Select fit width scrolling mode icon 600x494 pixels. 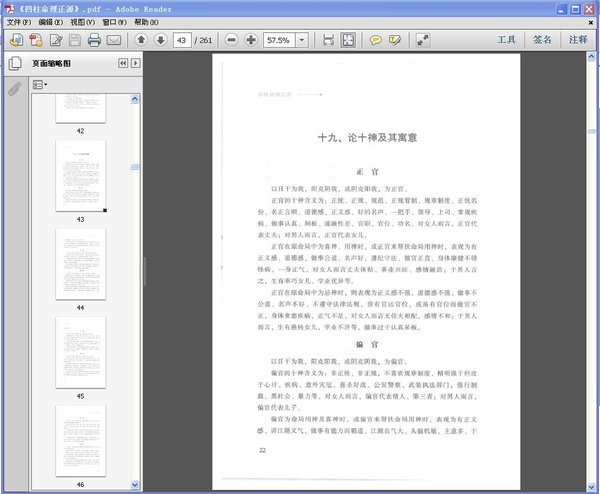click(328, 40)
